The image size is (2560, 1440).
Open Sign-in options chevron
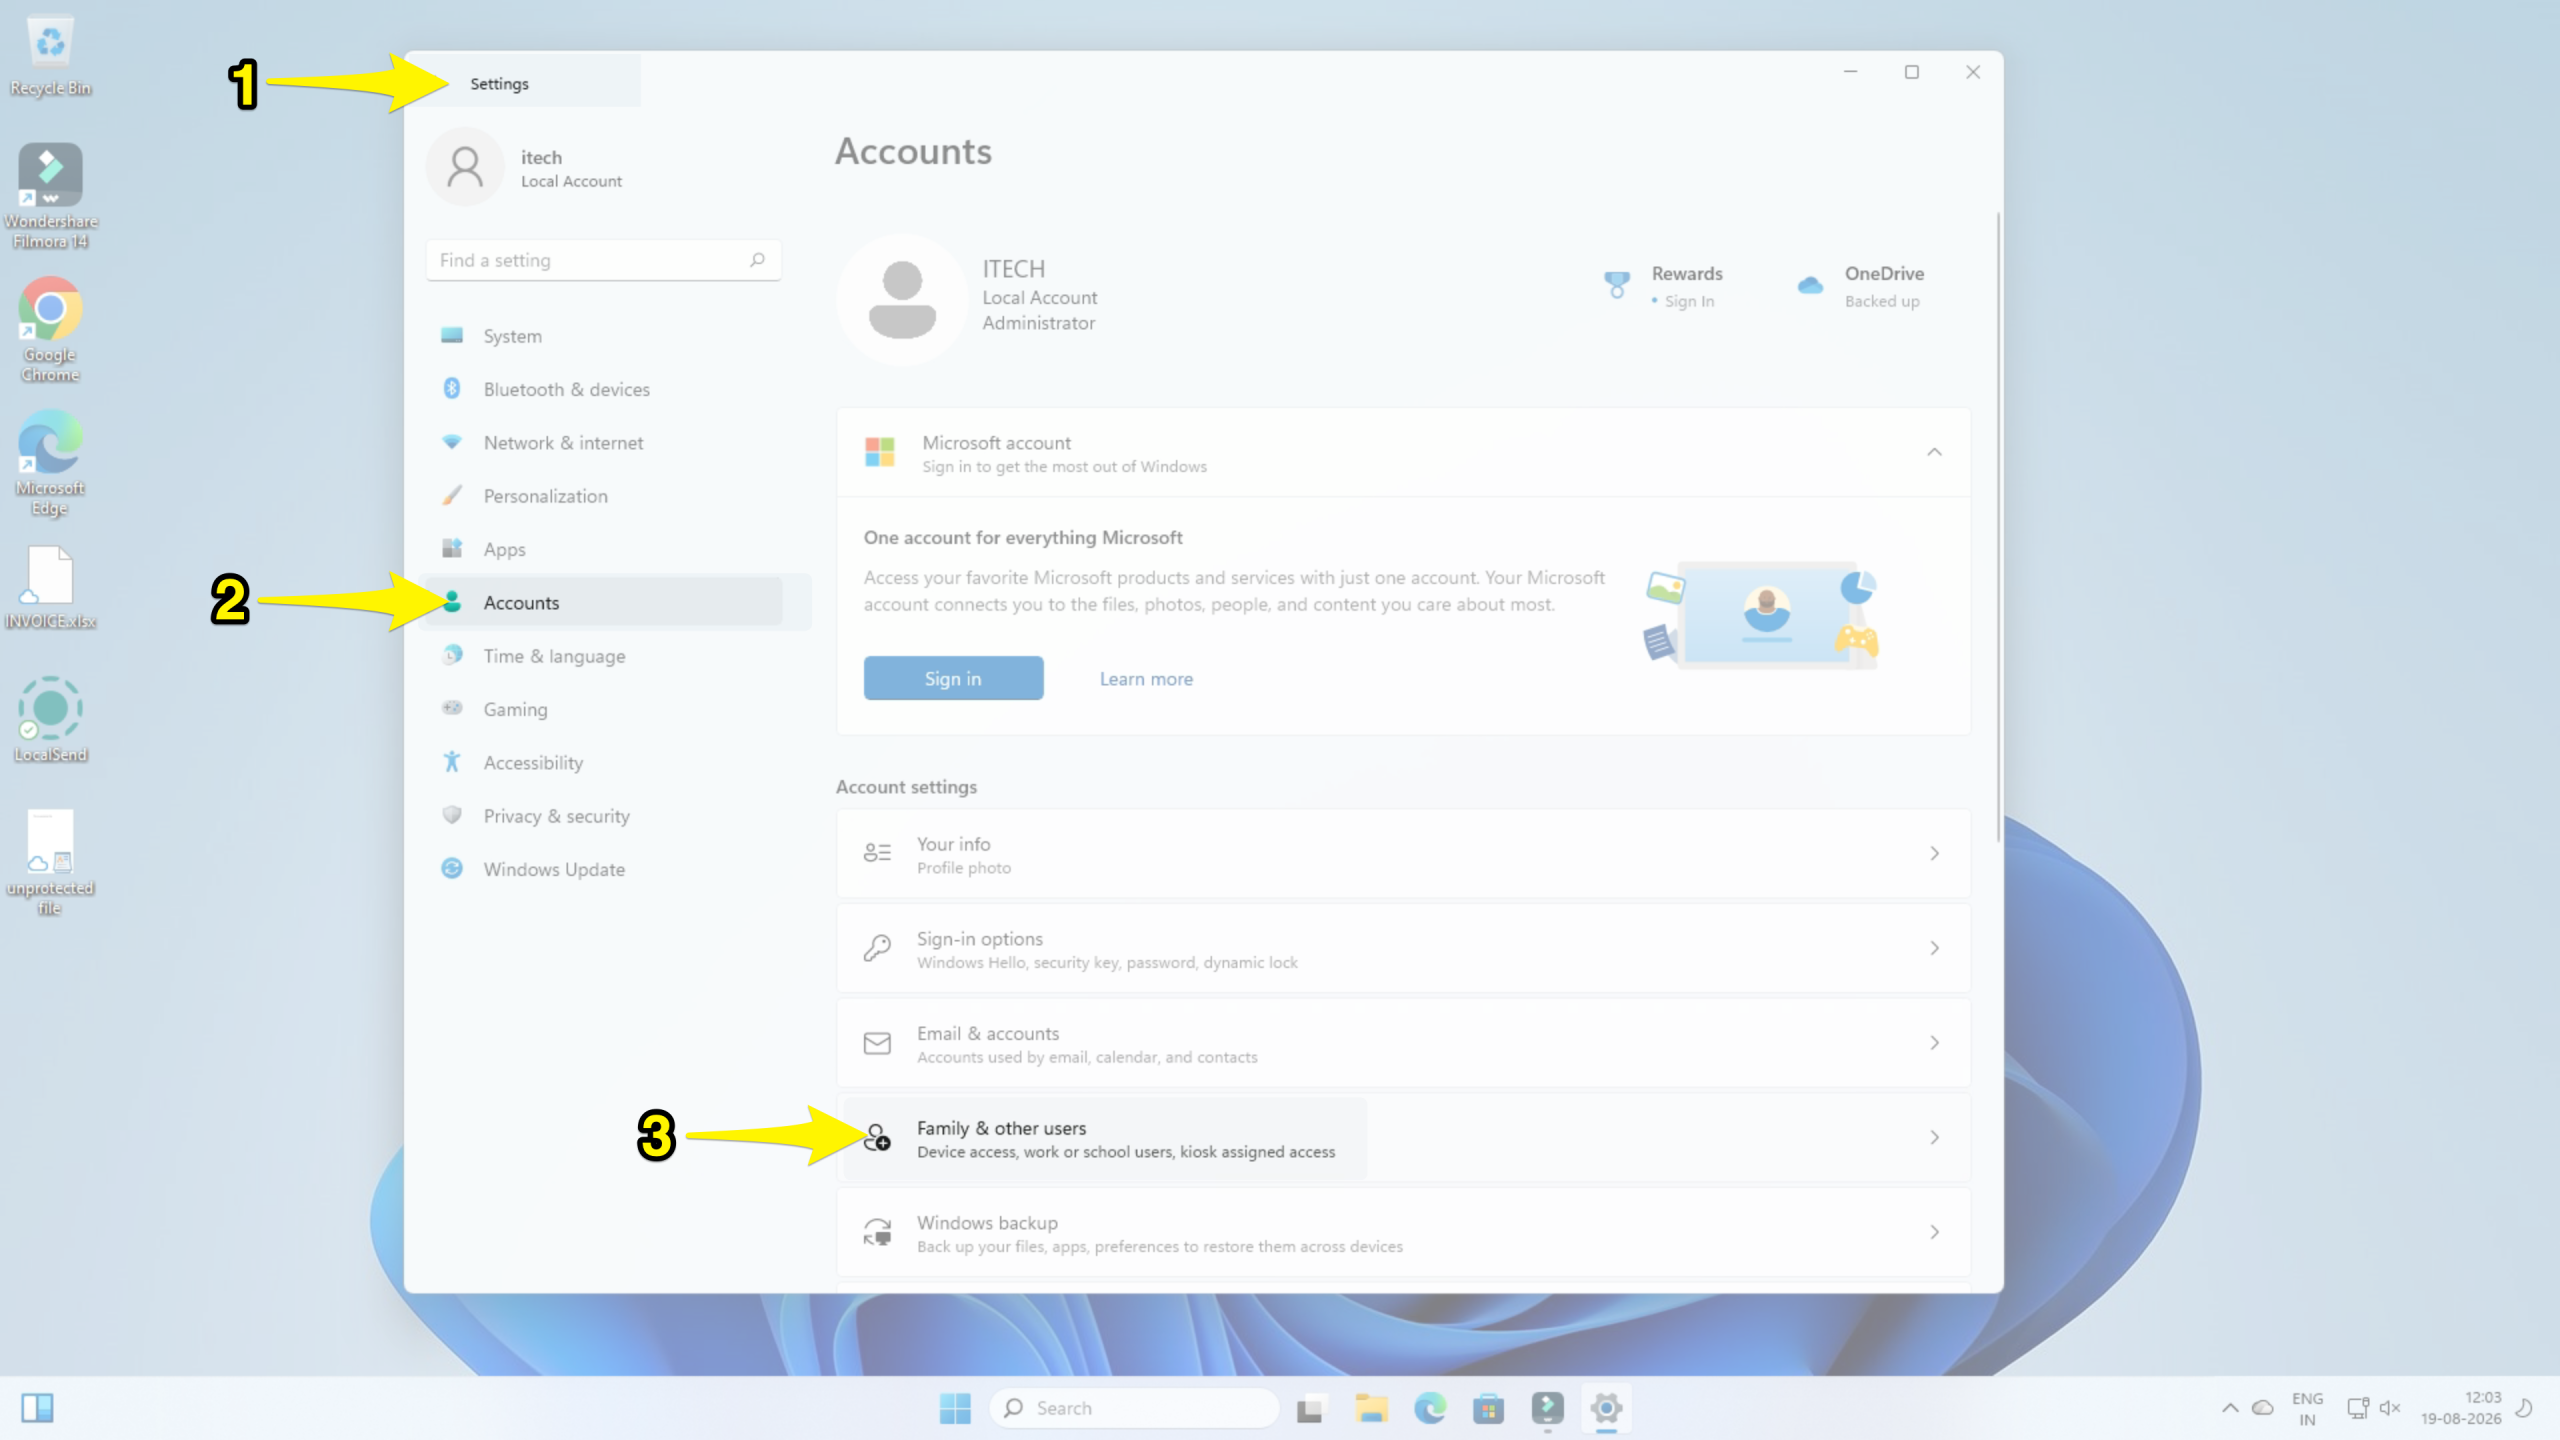pos(1934,948)
